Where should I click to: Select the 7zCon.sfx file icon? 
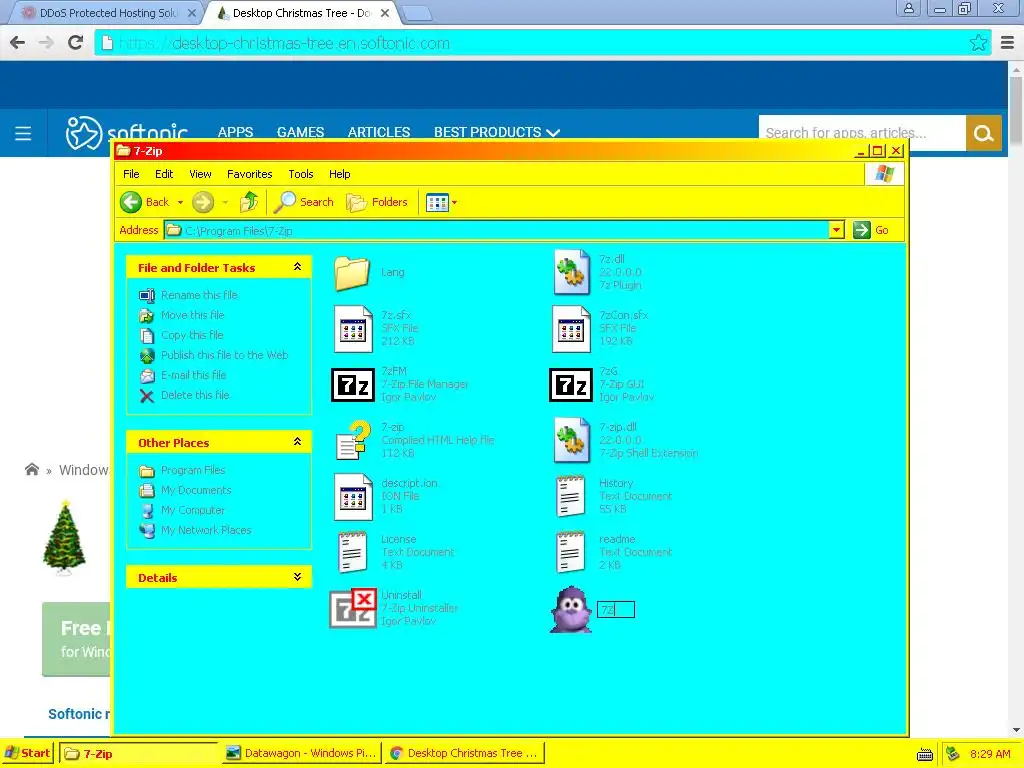pyautogui.click(x=571, y=329)
